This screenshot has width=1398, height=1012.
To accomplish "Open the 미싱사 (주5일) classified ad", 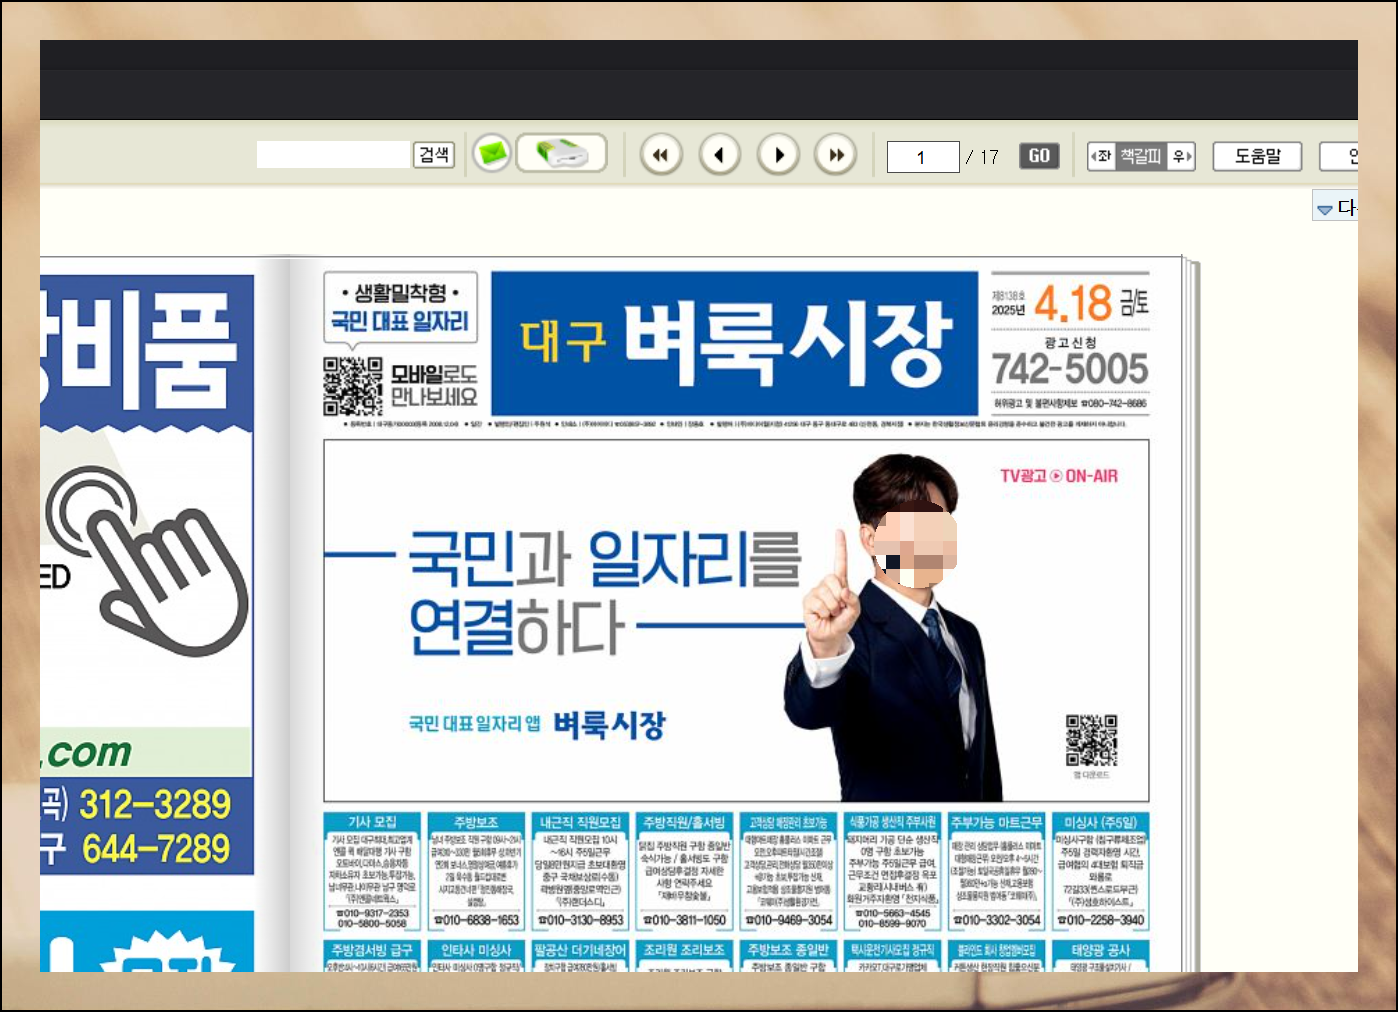I will coord(1100,872).
